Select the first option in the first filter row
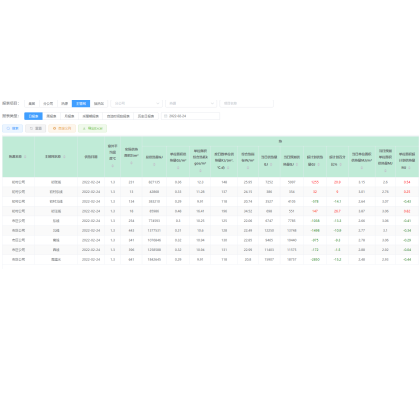The image size is (420, 399). [x=32, y=103]
